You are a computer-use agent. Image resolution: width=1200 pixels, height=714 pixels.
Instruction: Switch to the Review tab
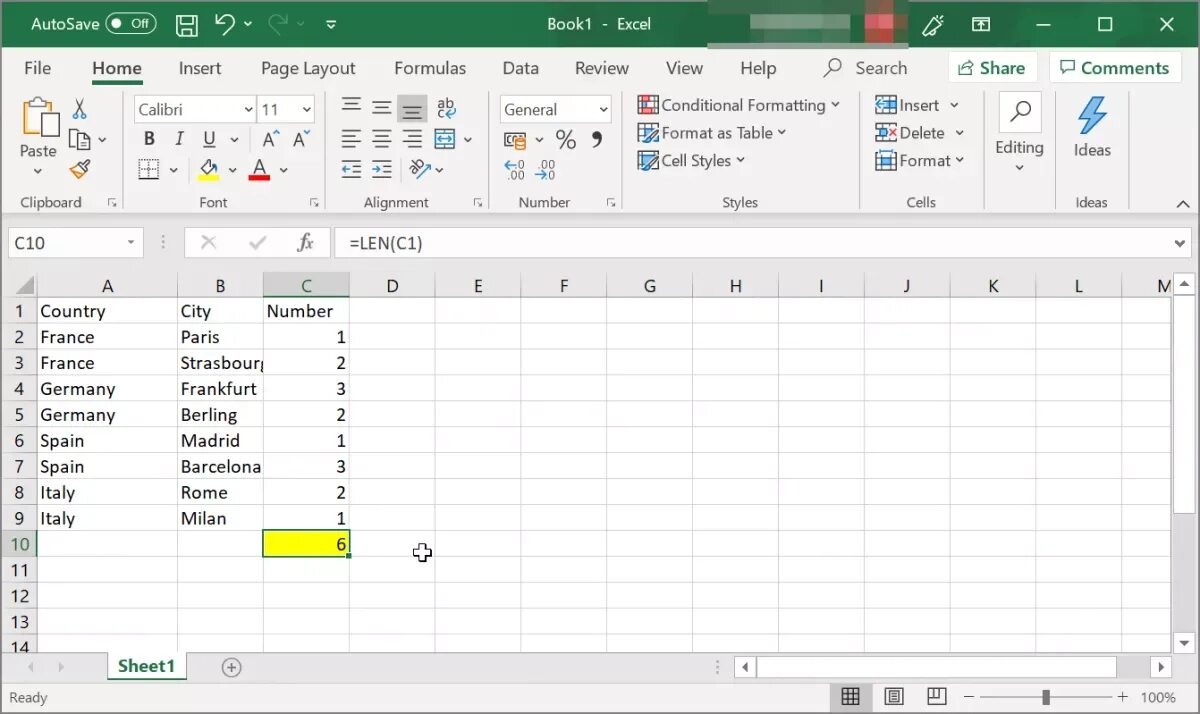[x=602, y=68]
